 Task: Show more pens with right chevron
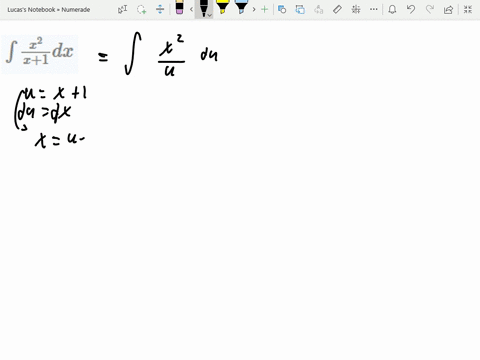point(254,9)
